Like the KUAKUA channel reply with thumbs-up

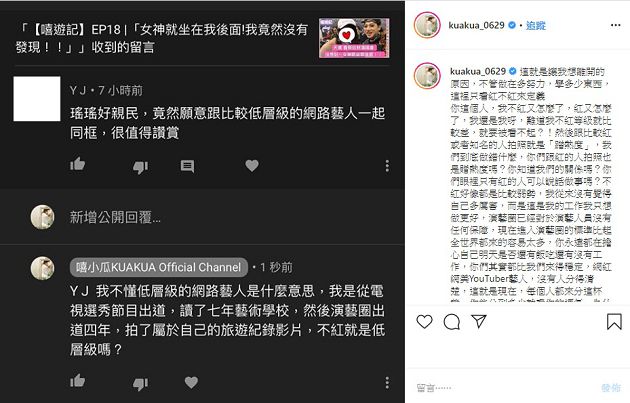tap(77, 380)
